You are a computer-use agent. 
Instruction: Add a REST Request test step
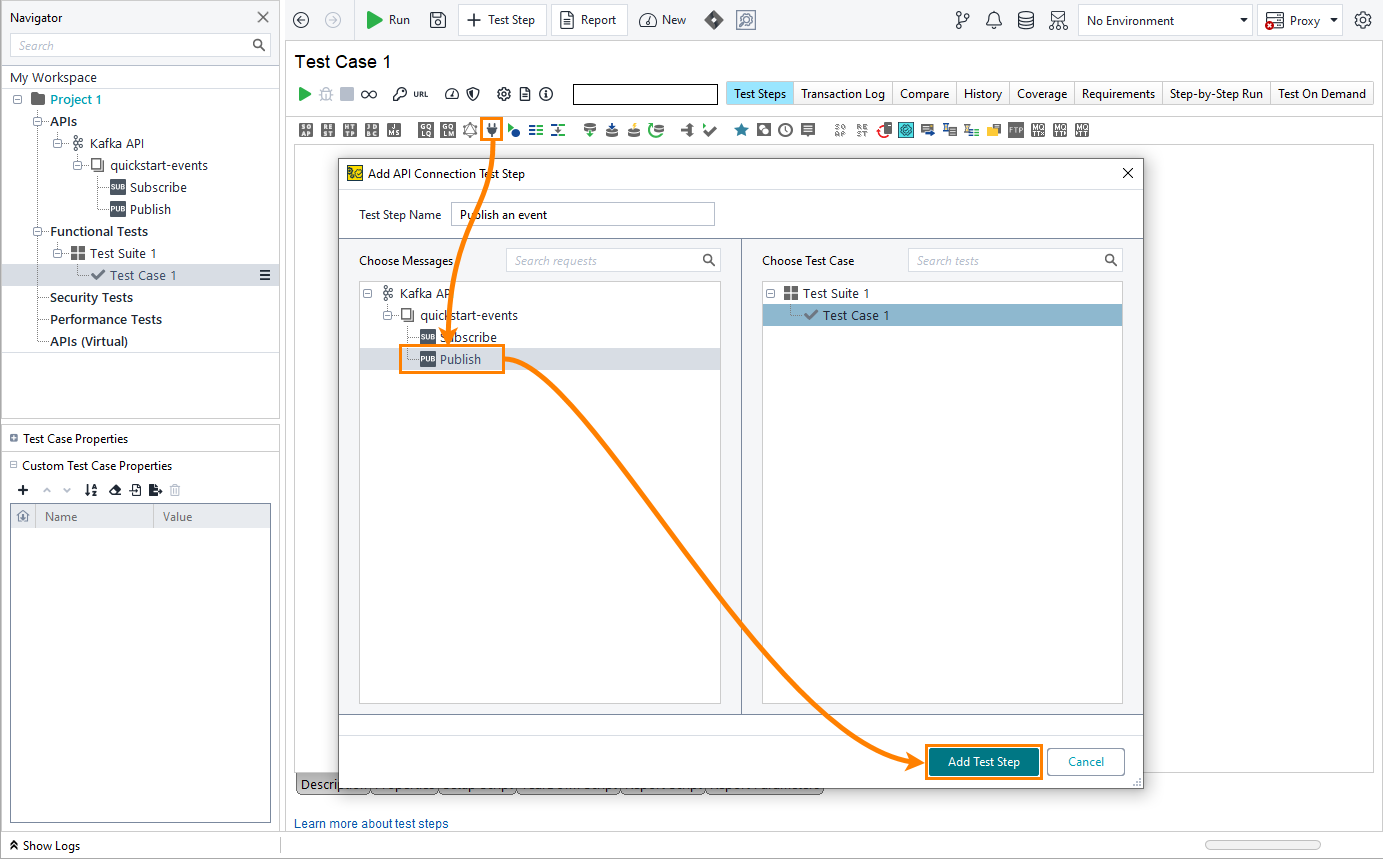(x=327, y=129)
